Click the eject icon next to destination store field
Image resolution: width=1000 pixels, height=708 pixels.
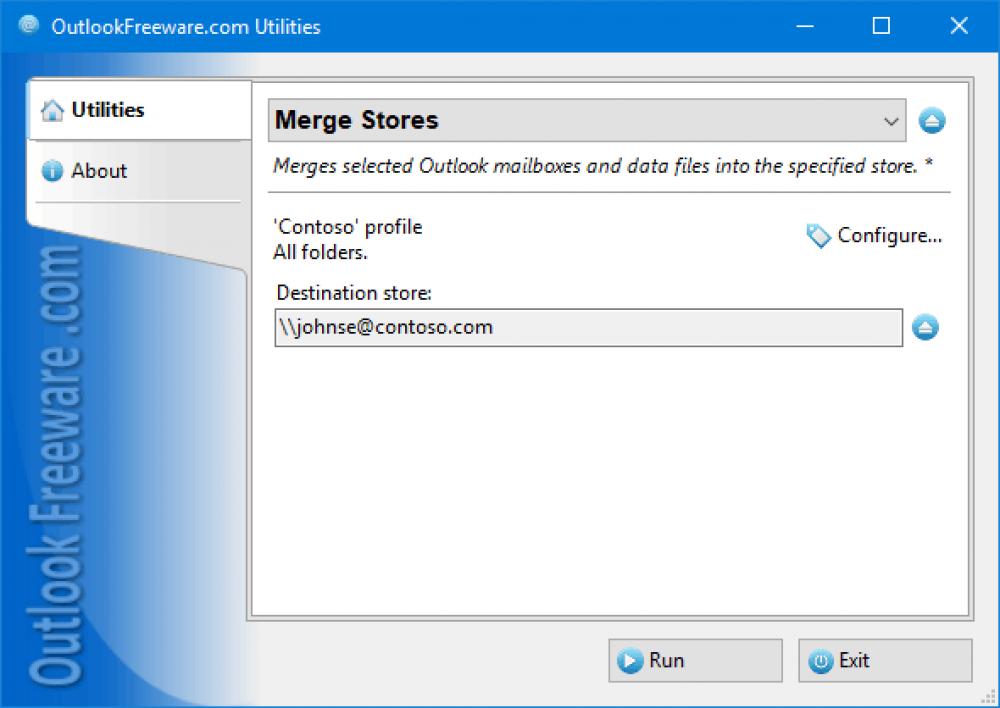[925, 326]
